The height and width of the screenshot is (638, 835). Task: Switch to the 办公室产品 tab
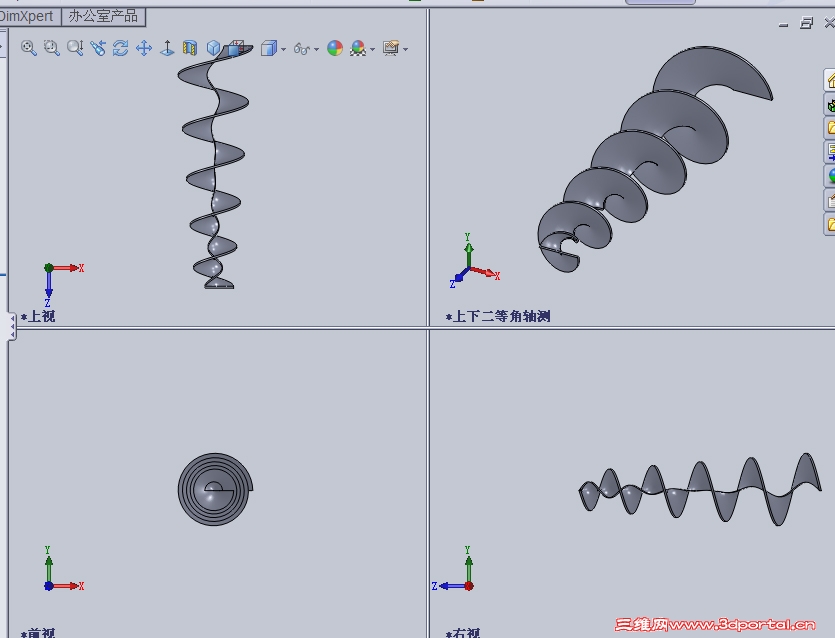point(103,17)
